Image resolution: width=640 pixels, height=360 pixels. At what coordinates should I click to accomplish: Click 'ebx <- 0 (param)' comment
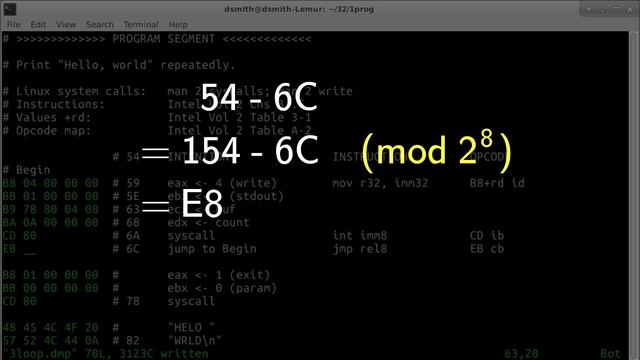222,288
